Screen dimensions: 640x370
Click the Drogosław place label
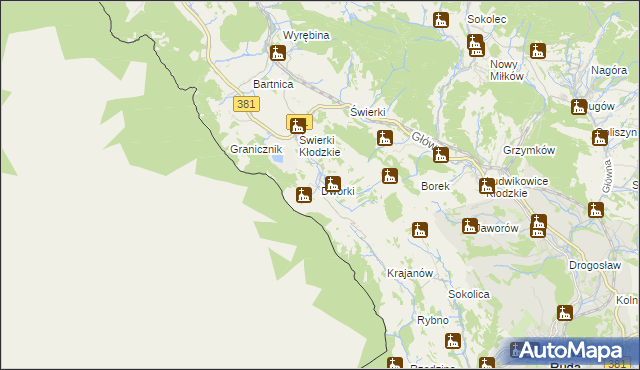click(595, 266)
